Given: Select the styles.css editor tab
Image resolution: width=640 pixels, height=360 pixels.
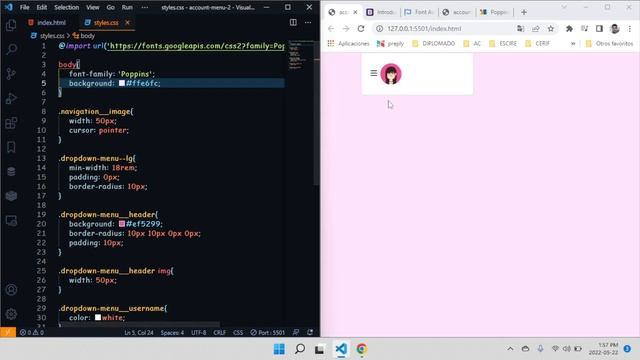Looking at the screenshot, I should (x=106, y=22).
